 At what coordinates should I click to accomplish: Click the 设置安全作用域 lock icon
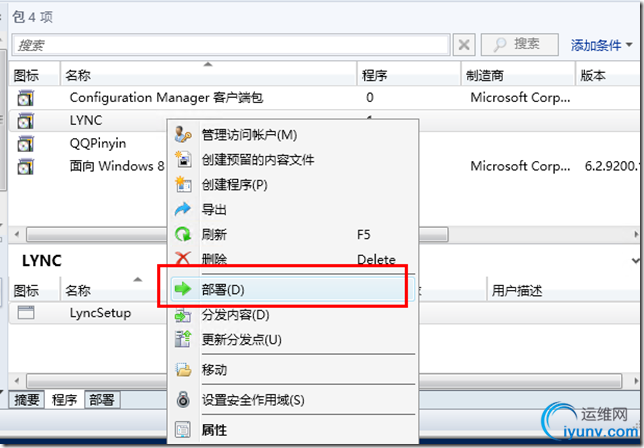click(183, 399)
